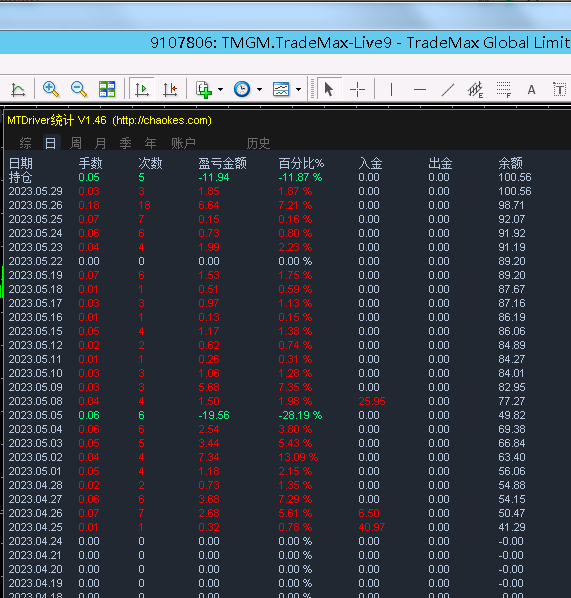Screen dimensions: 571x598
Task: Draw a vertical line with the toolbar tool
Action: (391, 90)
